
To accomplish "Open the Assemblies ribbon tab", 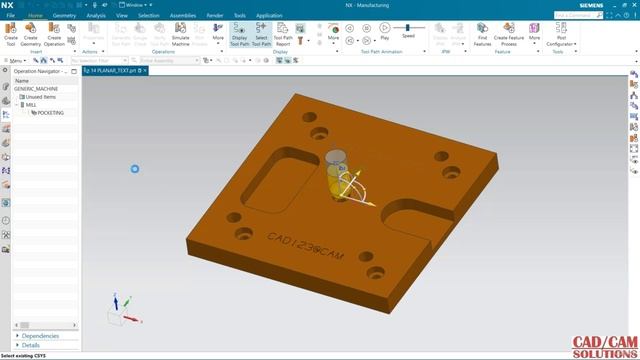I will tap(183, 16).
